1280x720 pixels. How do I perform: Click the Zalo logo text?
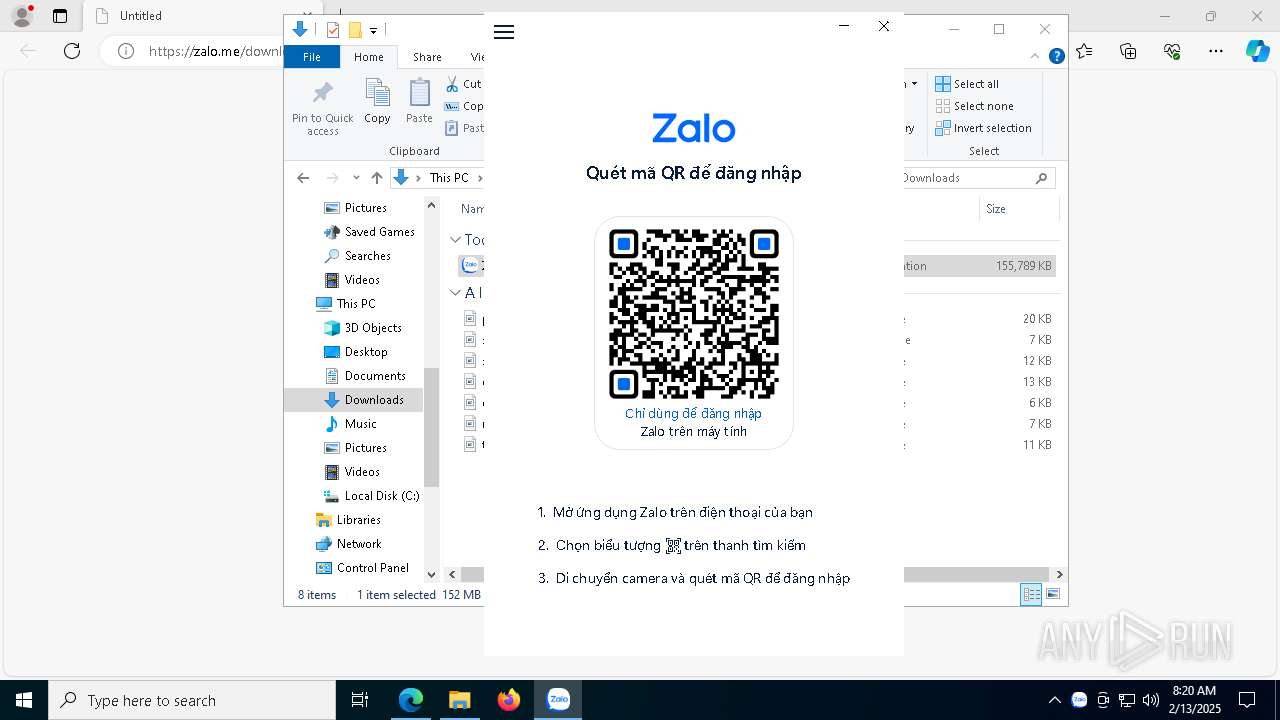coord(694,128)
